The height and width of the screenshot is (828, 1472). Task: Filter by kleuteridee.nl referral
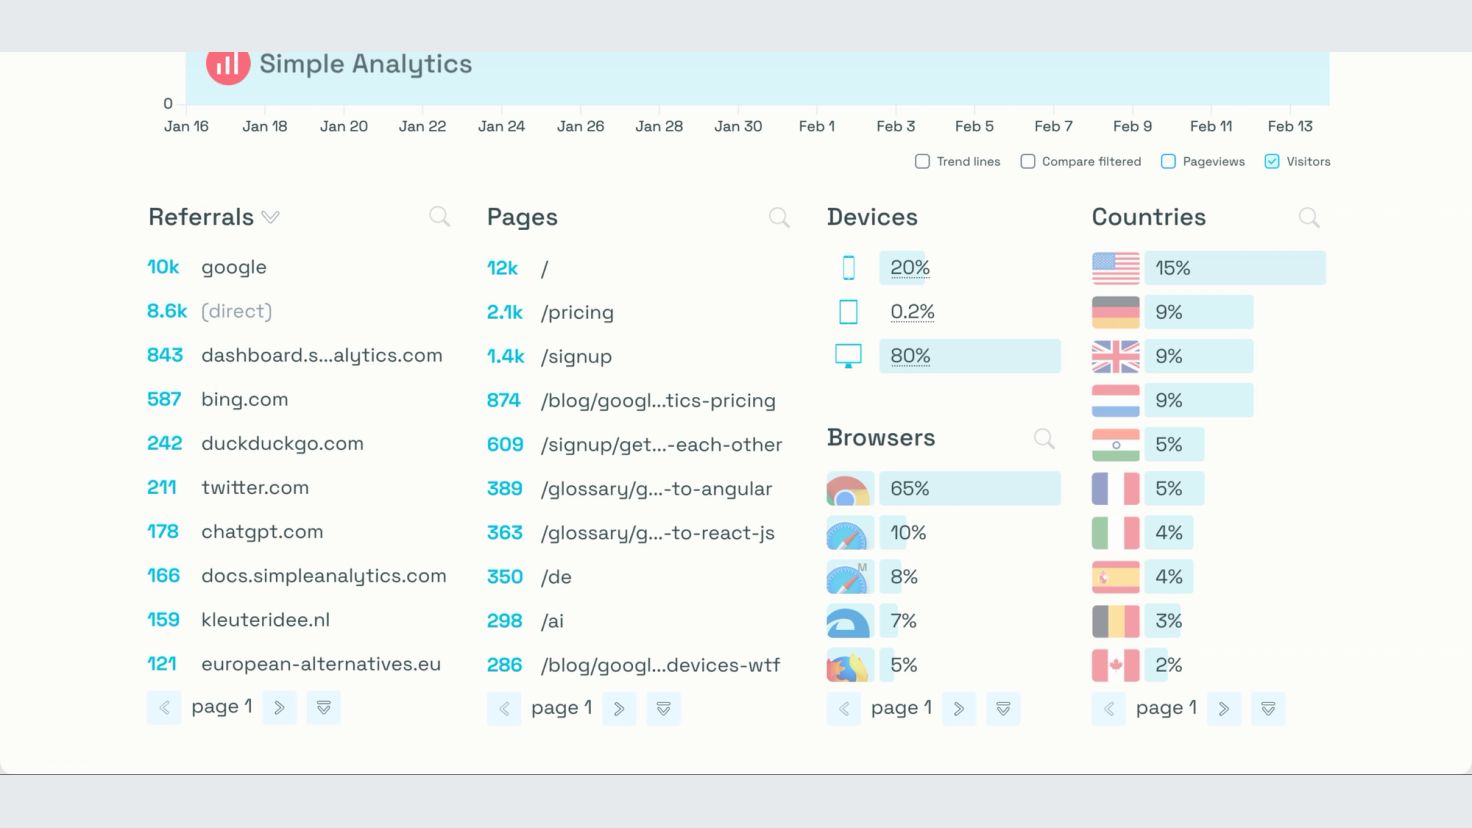coord(265,619)
